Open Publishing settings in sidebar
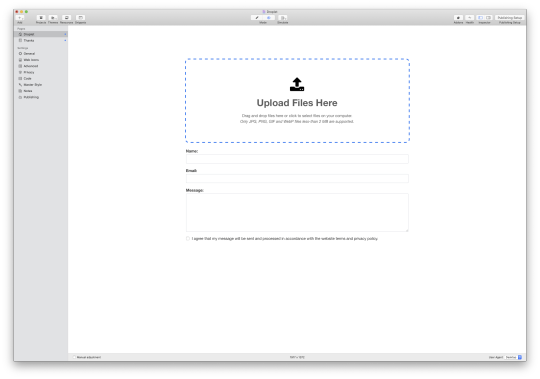 pos(41,97)
